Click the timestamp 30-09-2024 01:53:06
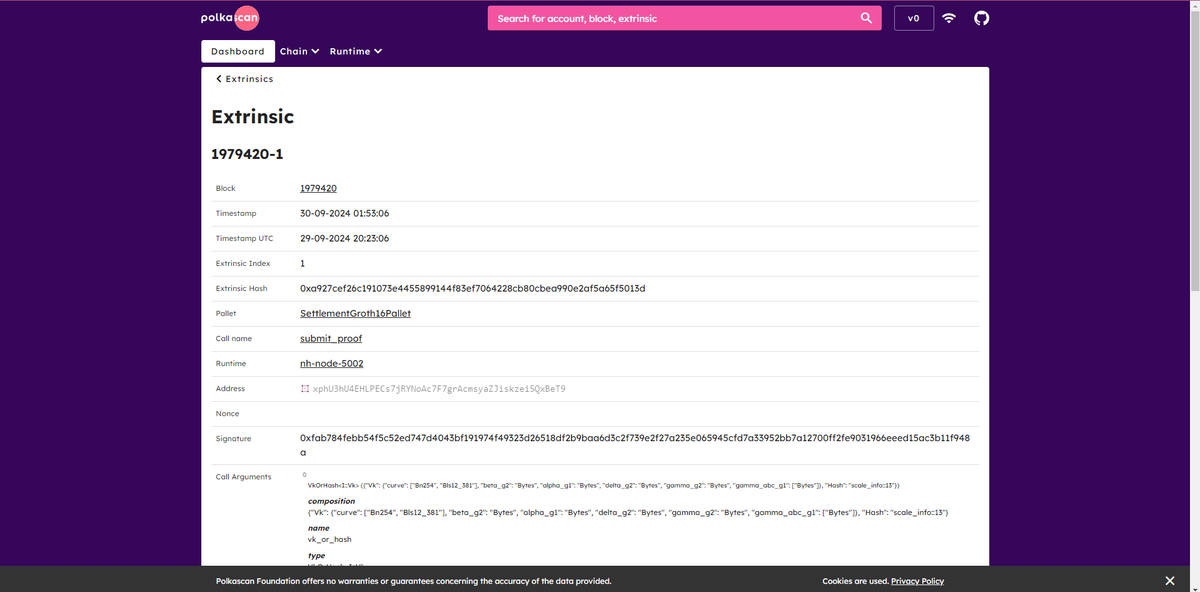The width and height of the screenshot is (1200, 592). coord(345,213)
